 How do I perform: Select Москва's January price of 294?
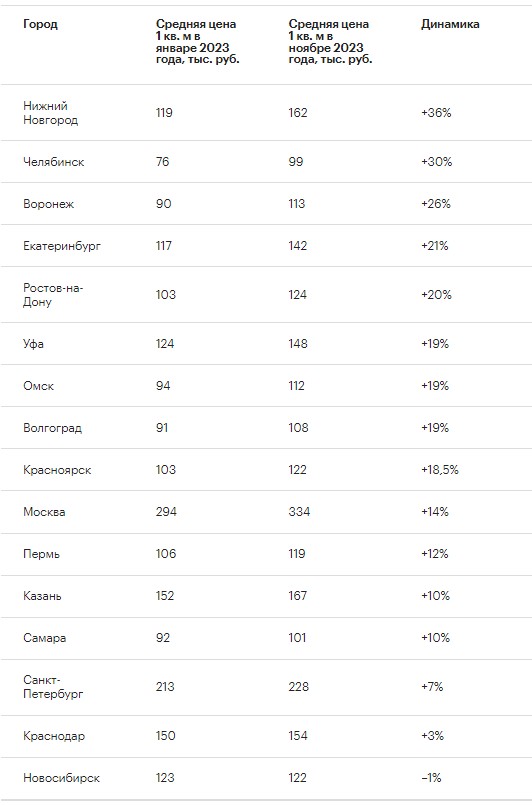tap(166, 512)
